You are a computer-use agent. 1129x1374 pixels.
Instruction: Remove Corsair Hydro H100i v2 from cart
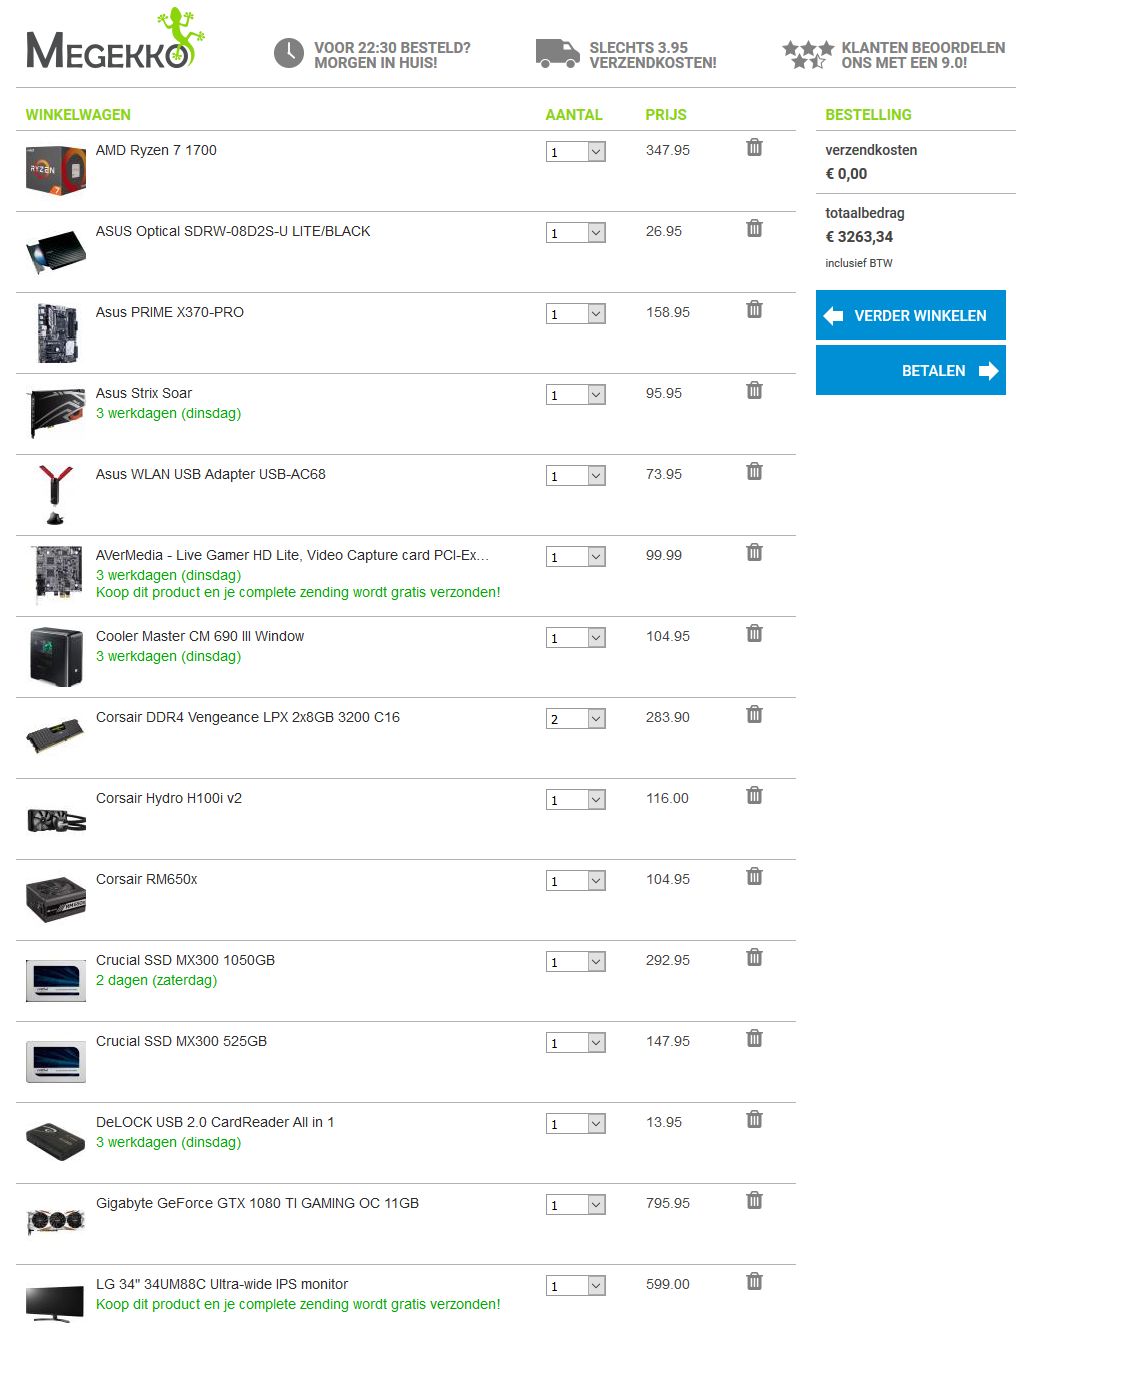(754, 795)
